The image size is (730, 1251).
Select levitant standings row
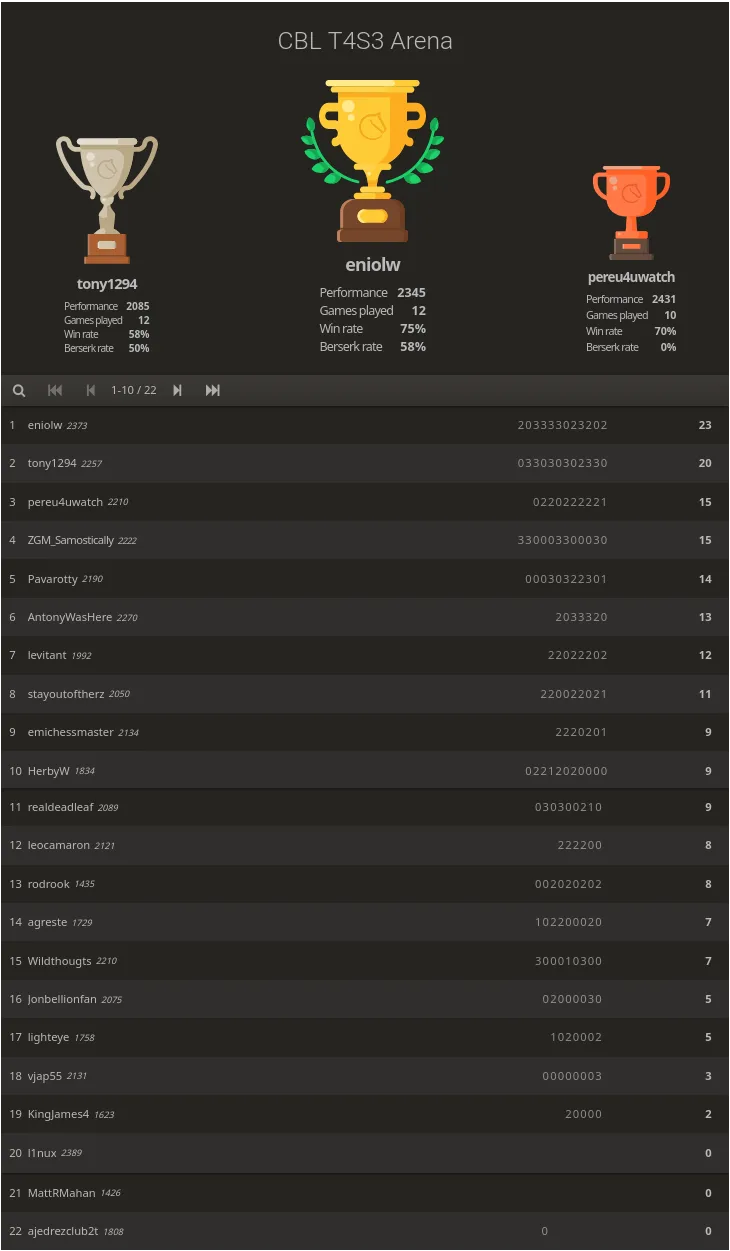click(47, 655)
